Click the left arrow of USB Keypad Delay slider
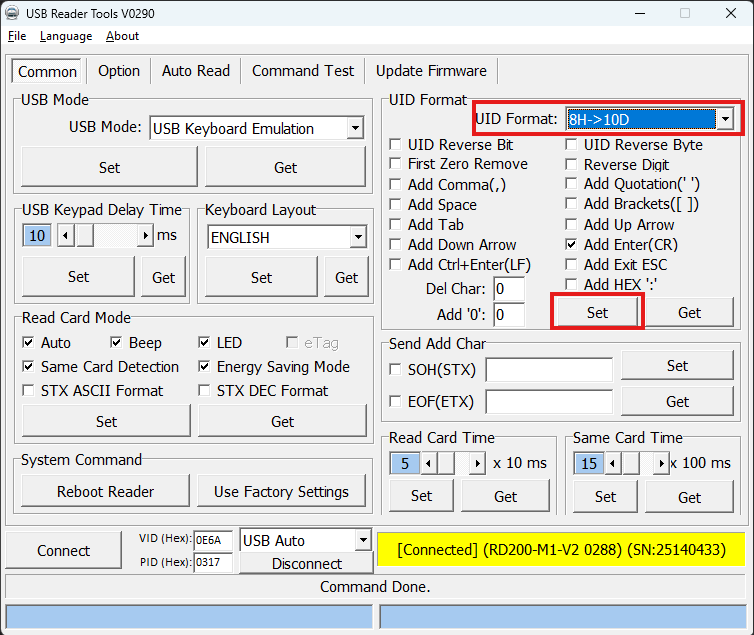 (65, 236)
